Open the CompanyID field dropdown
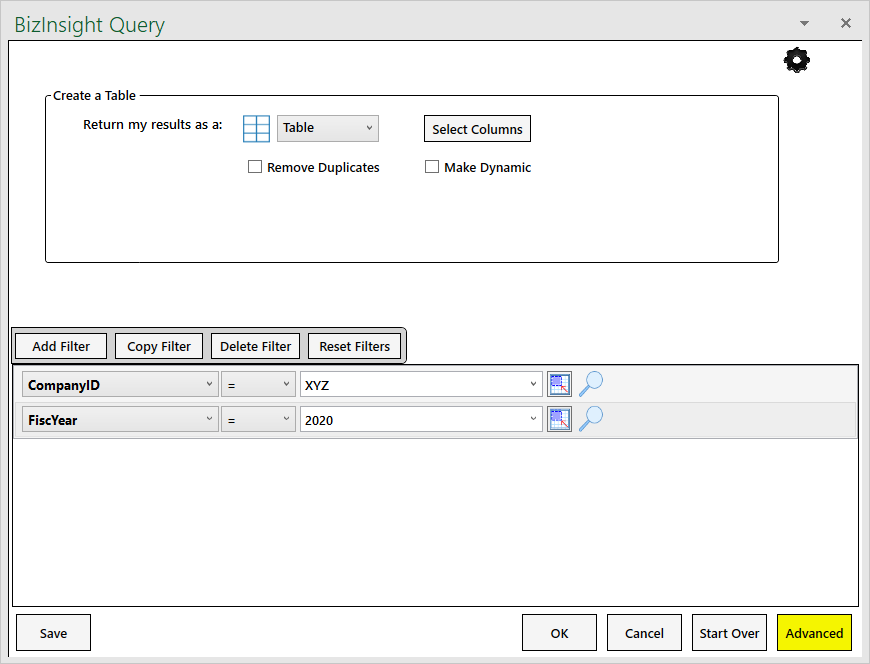The height and width of the screenshot is (664, 870). (120, 384)
